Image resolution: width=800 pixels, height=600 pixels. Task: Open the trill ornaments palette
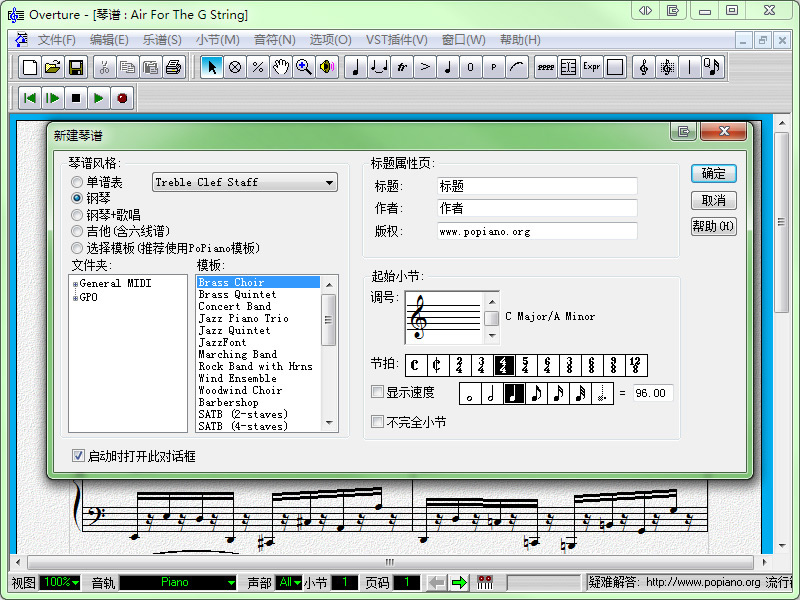402,67
